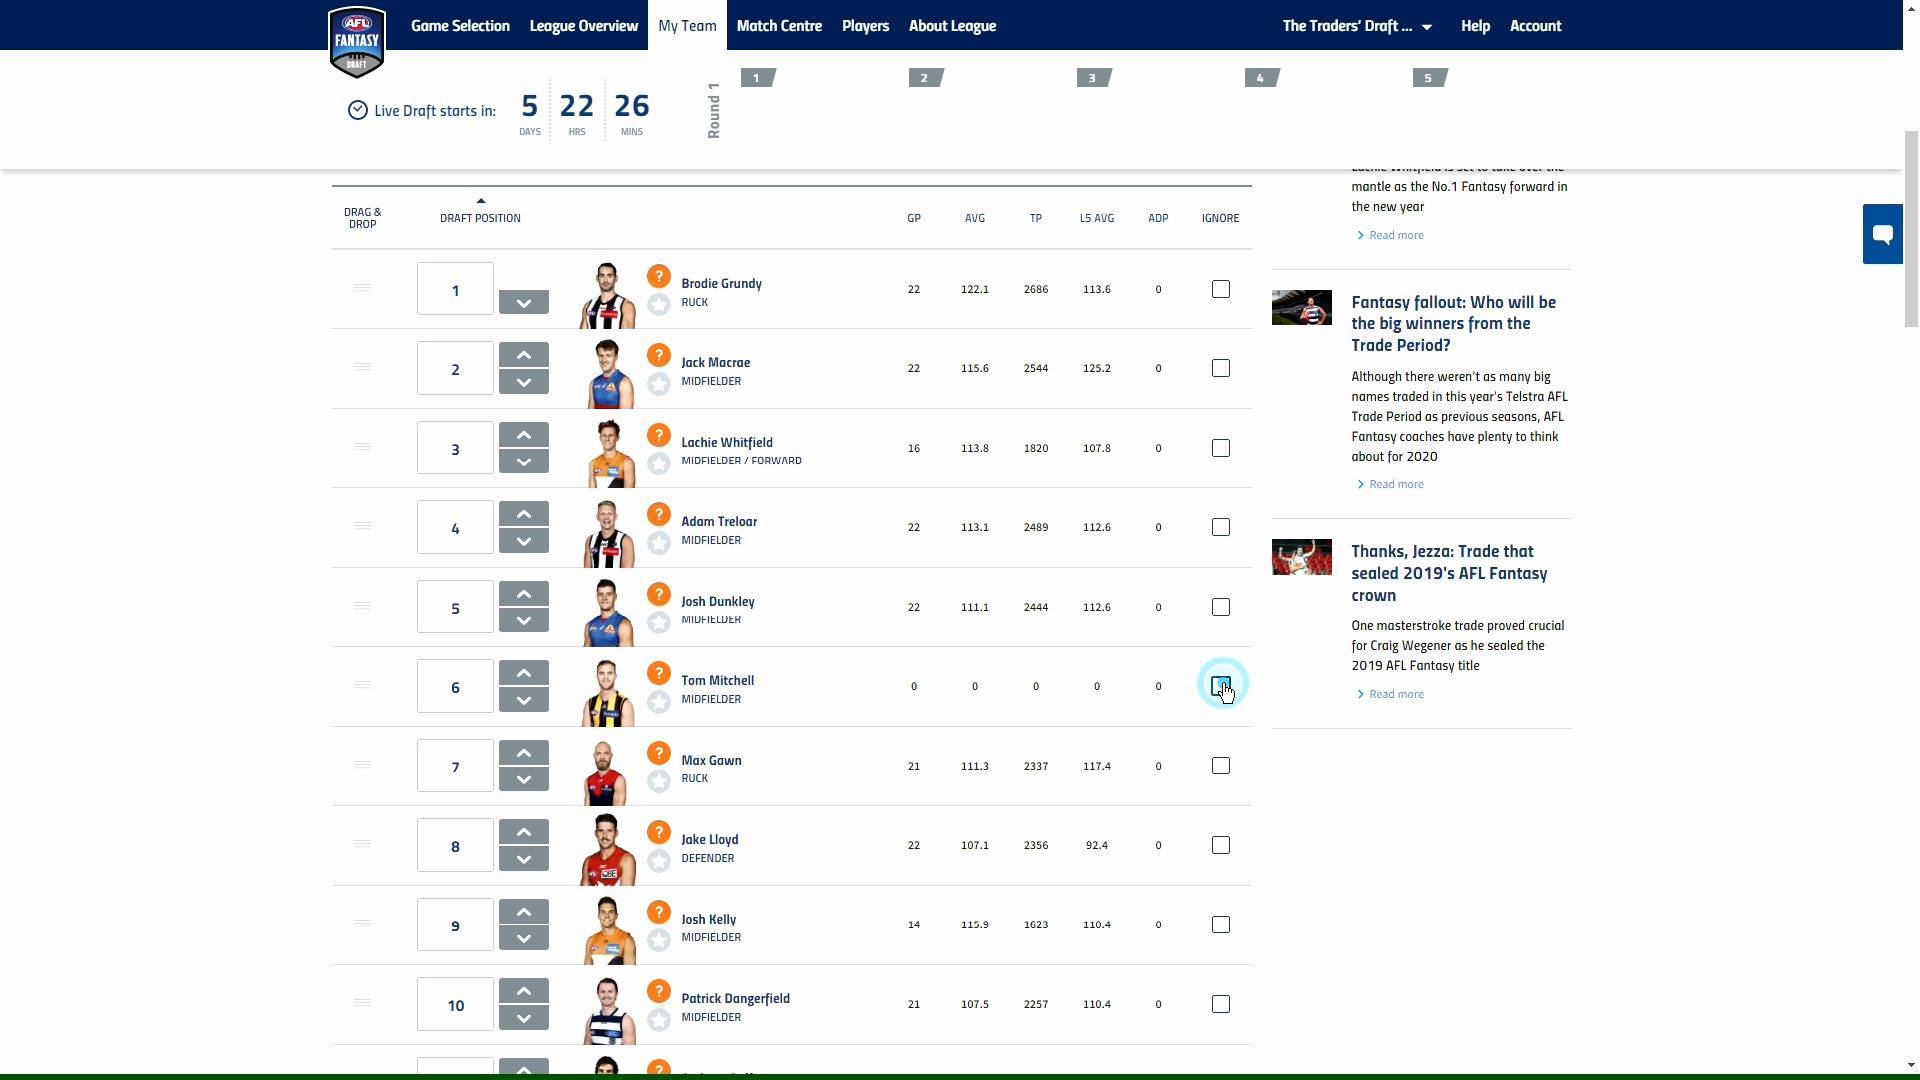
Task: Tick the Ignore checkbox for Adam Treloar
Action: point(1220,527)
